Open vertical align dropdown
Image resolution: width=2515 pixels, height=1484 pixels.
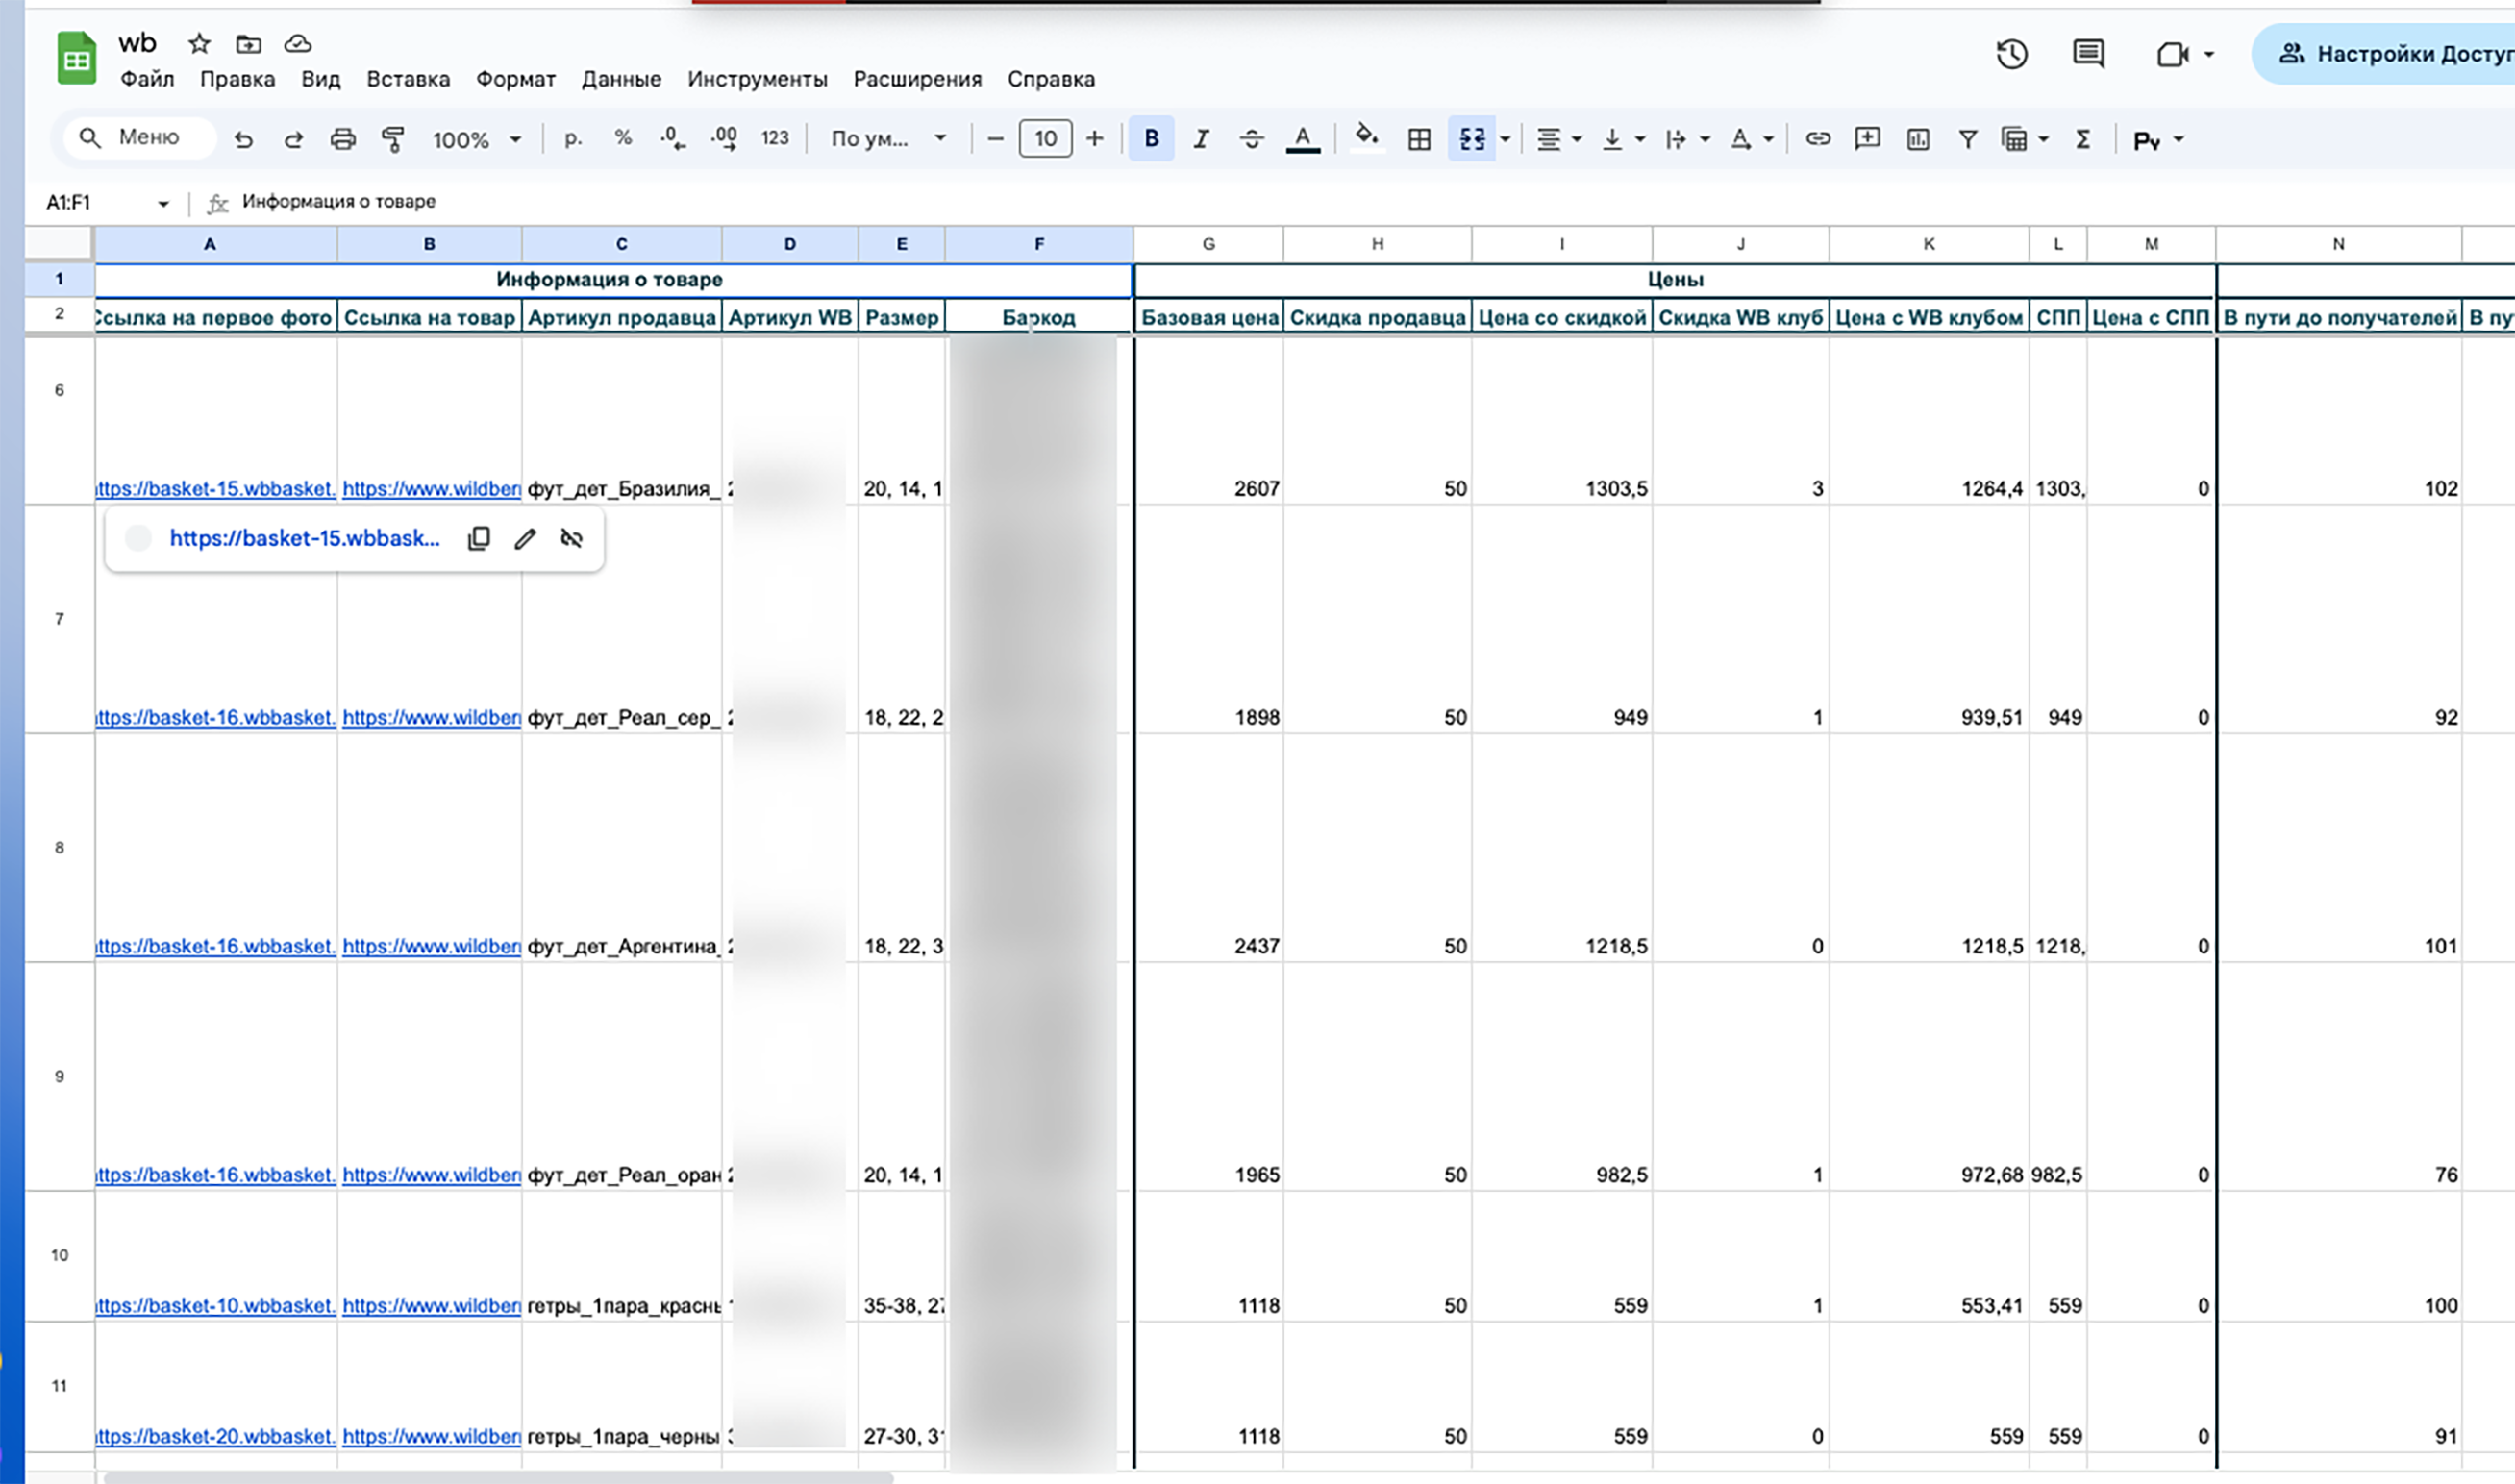[x=1623, y=139]
